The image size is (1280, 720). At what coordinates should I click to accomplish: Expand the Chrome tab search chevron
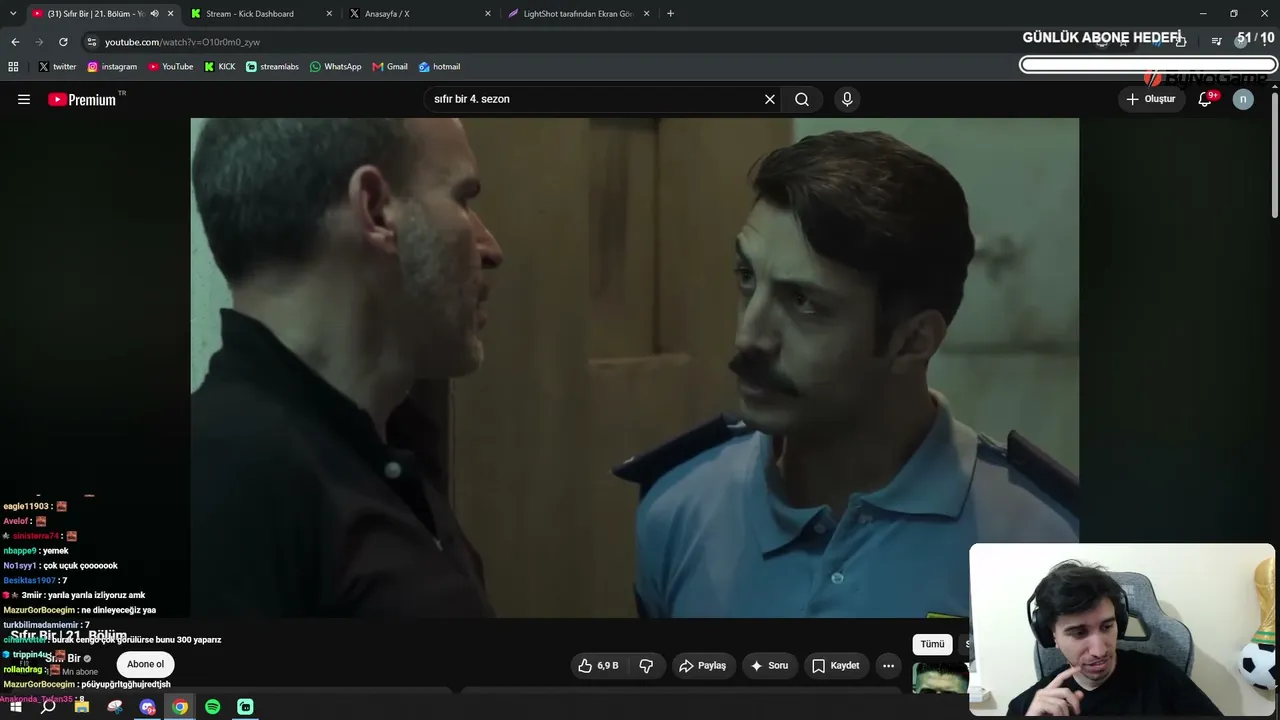[x=15, y=14]
